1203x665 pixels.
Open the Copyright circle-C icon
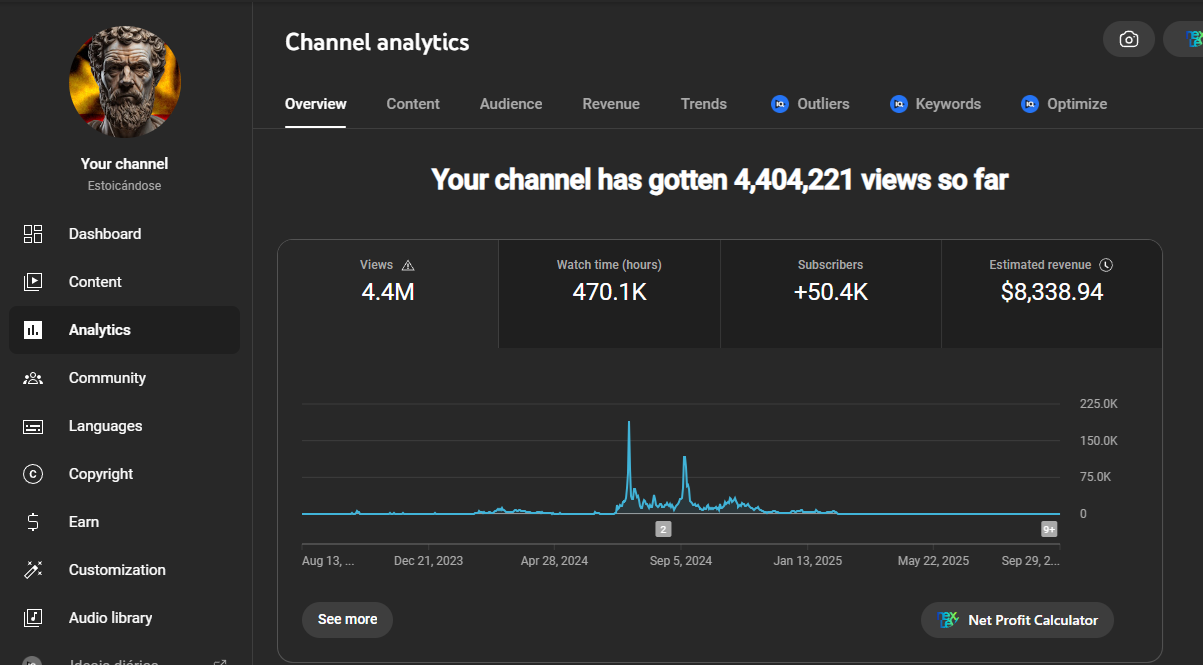coord(33,474)
